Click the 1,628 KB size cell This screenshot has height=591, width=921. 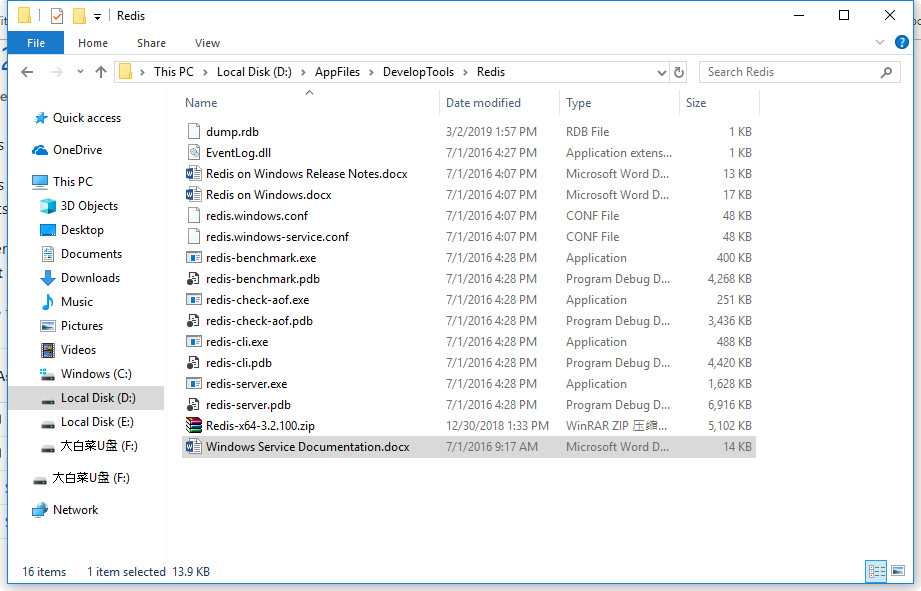coord(730,384)
